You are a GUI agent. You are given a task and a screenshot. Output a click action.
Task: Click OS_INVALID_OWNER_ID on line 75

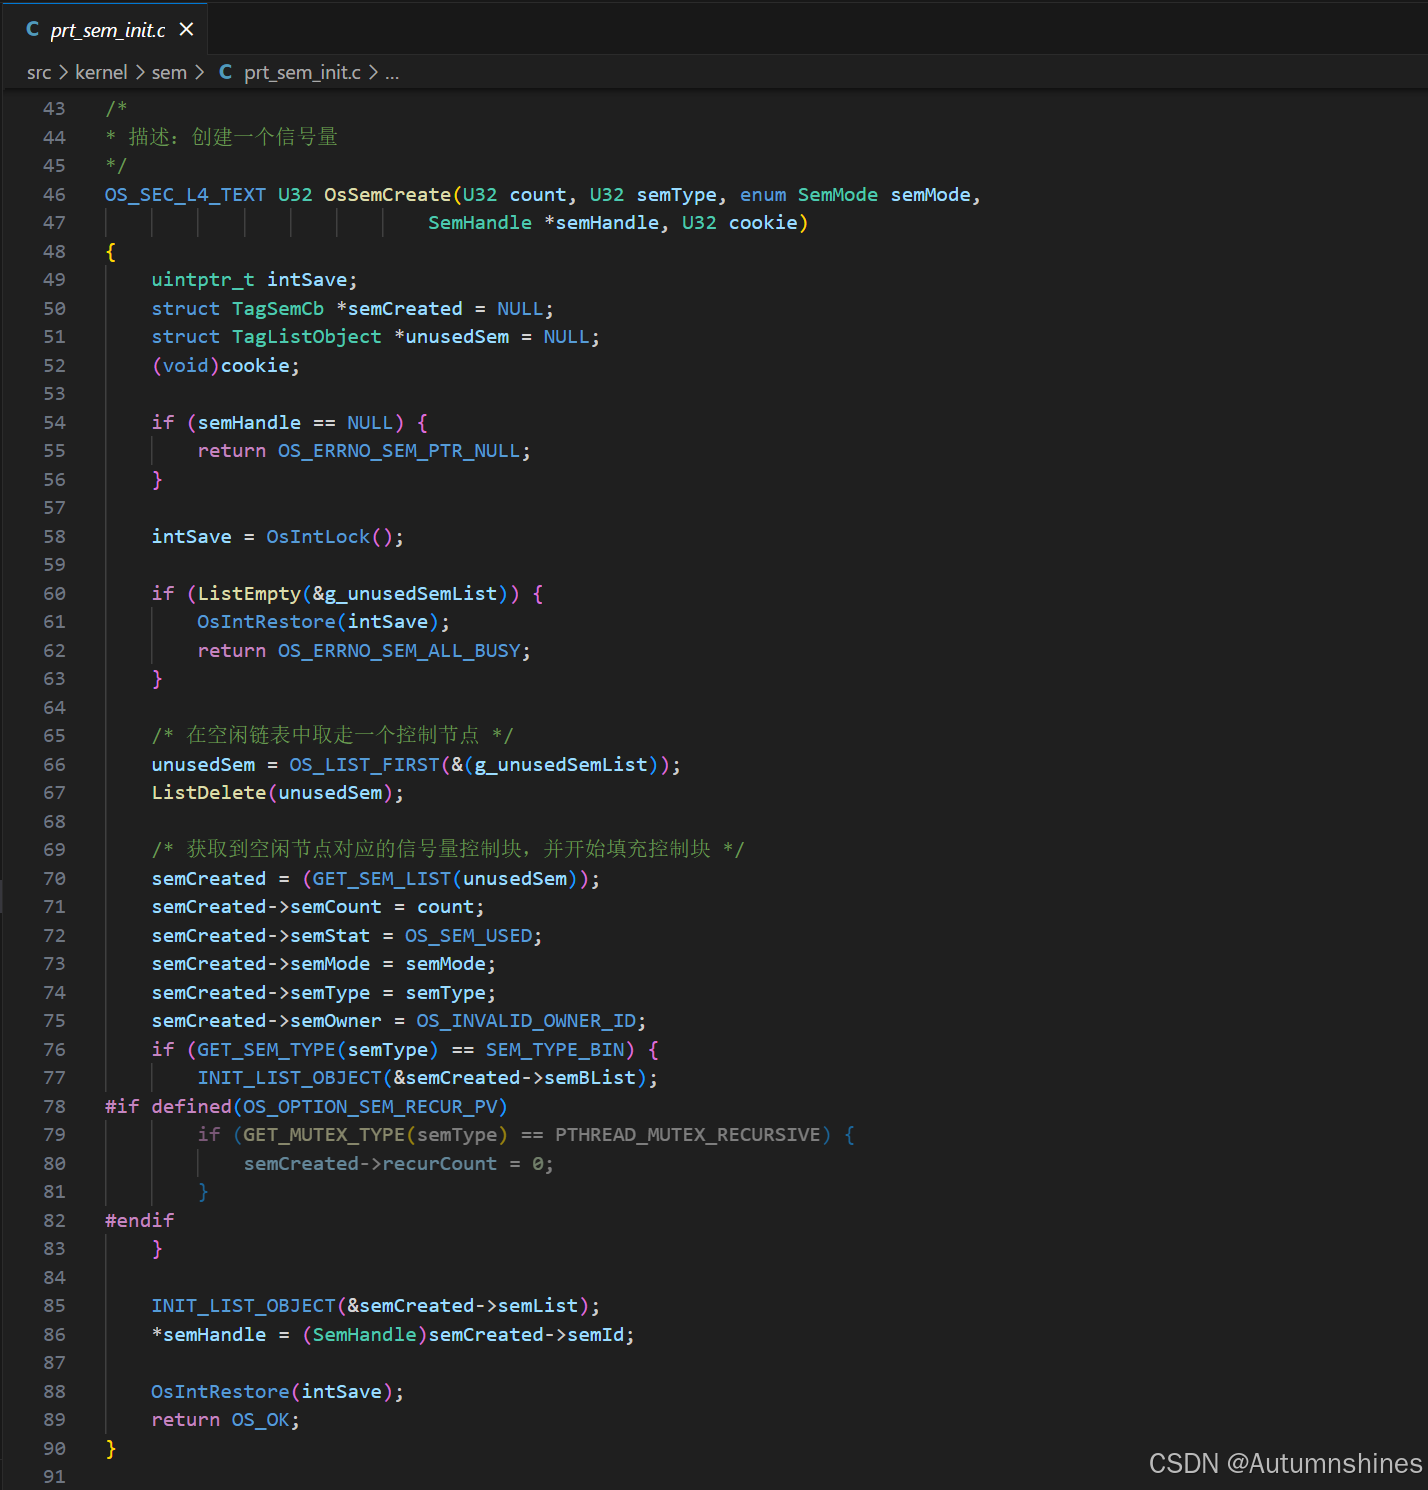point(526,1021)
